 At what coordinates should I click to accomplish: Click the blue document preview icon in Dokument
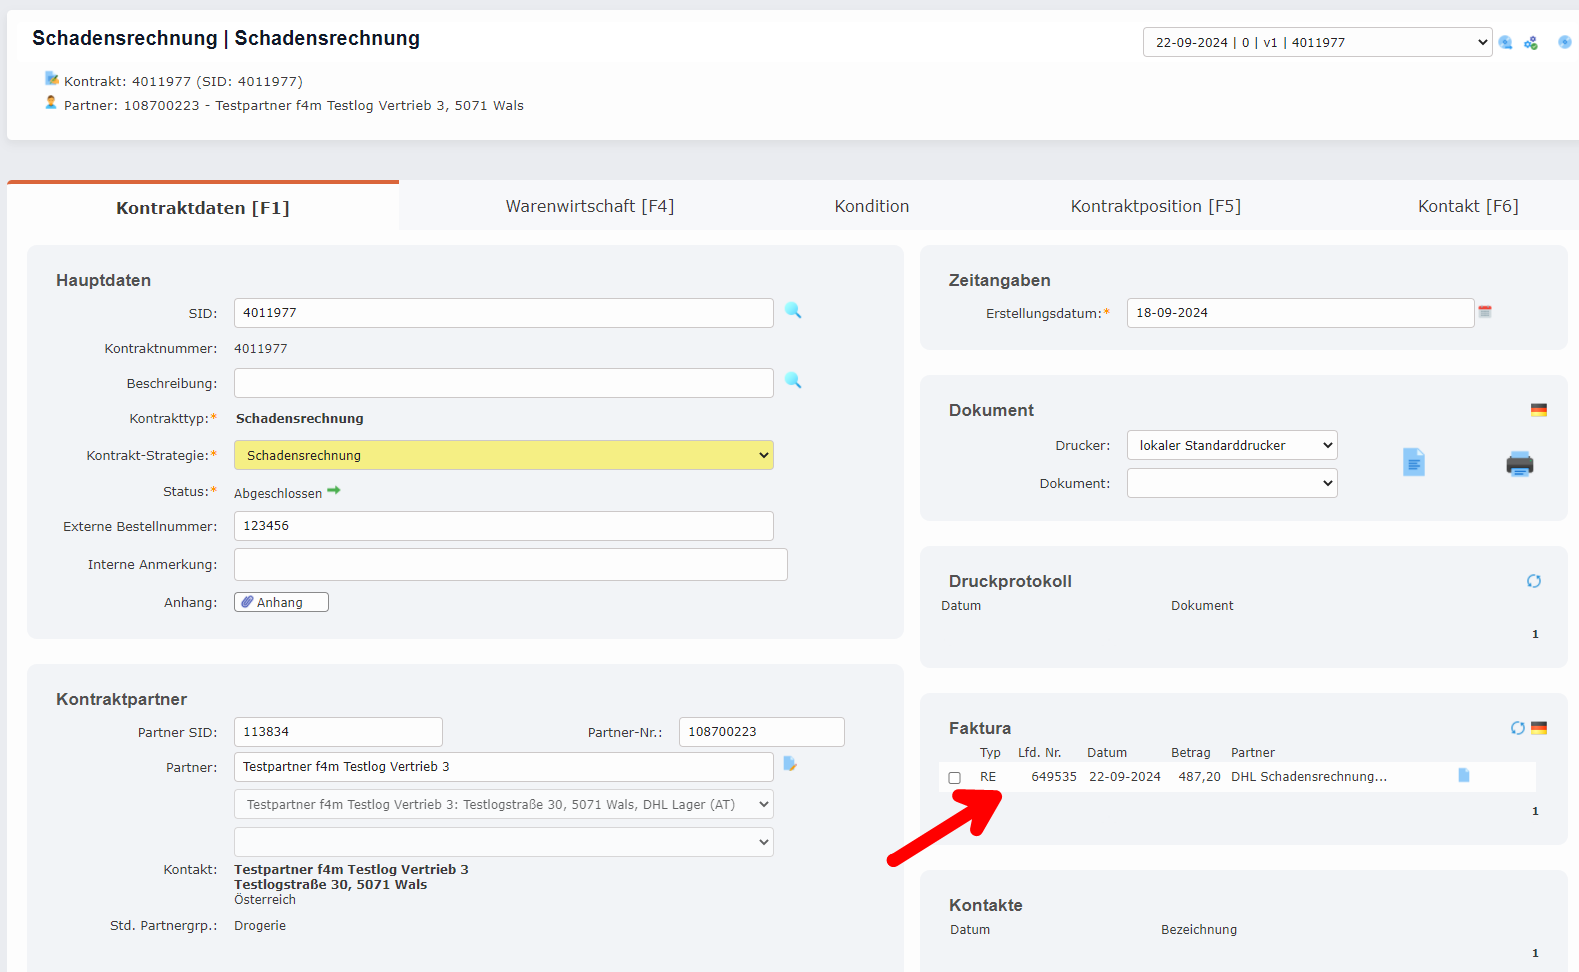tap(1414, 462)
